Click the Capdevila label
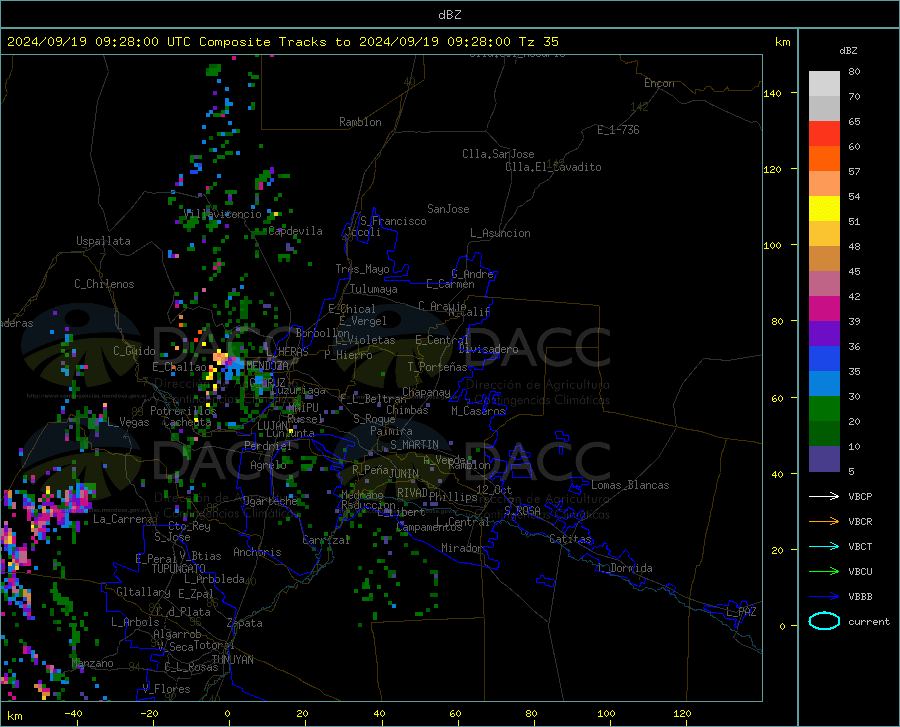Image resolution: width=900 pixels, height=727 pixels. coord(295,231)
